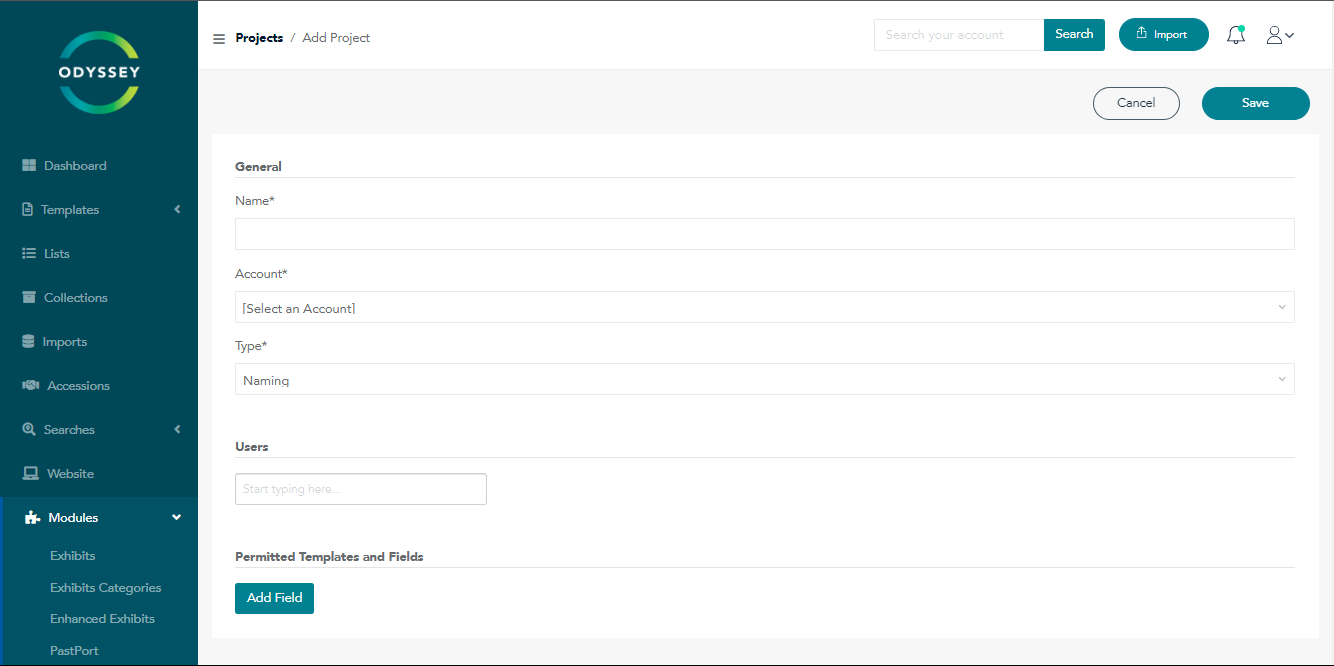Toggle the hamburger menu icon
1334x666 pixels.
[219, 39]
